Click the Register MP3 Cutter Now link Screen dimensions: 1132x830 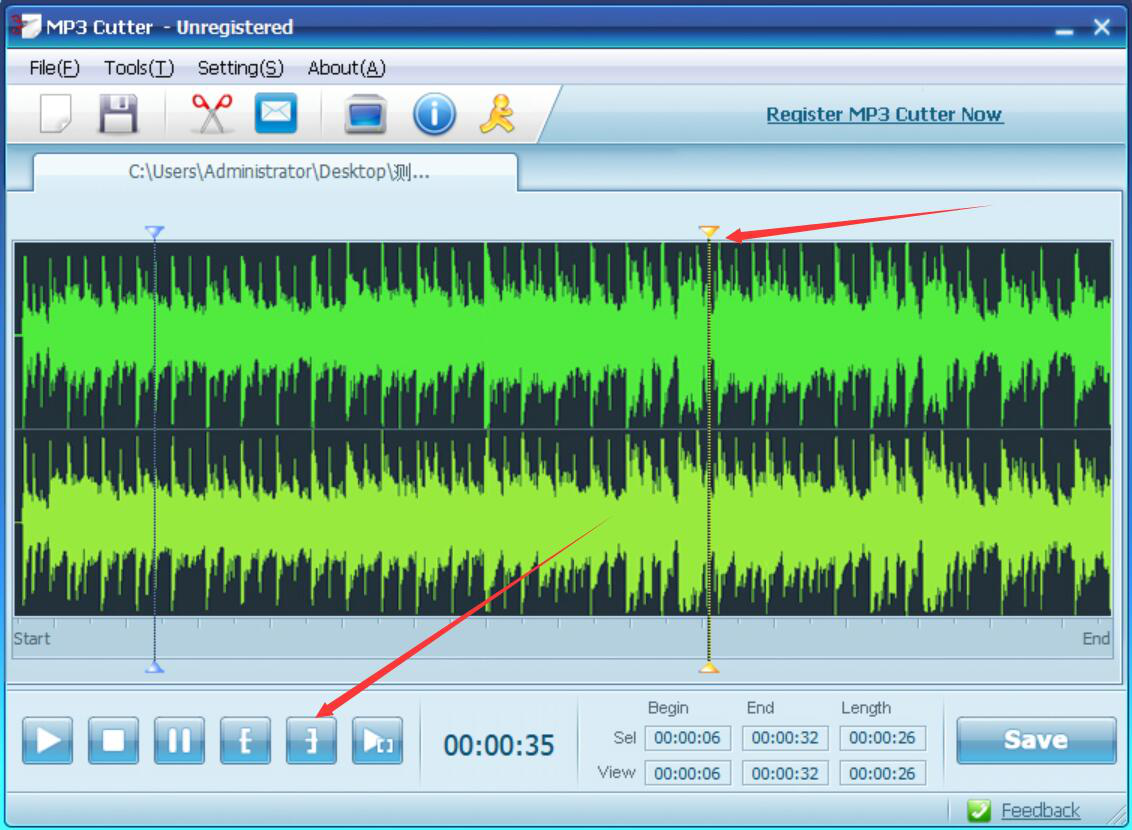(884, 114)
